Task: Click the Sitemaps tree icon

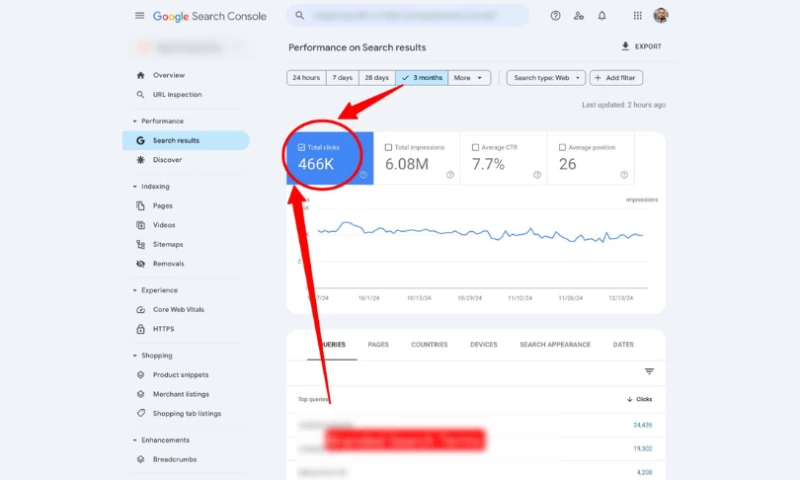Action: click(140, 244)
